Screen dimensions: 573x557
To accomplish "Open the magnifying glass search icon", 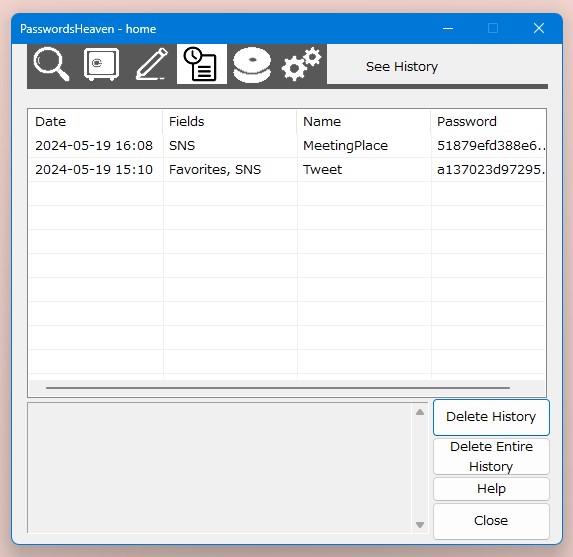I will point(52,64).
